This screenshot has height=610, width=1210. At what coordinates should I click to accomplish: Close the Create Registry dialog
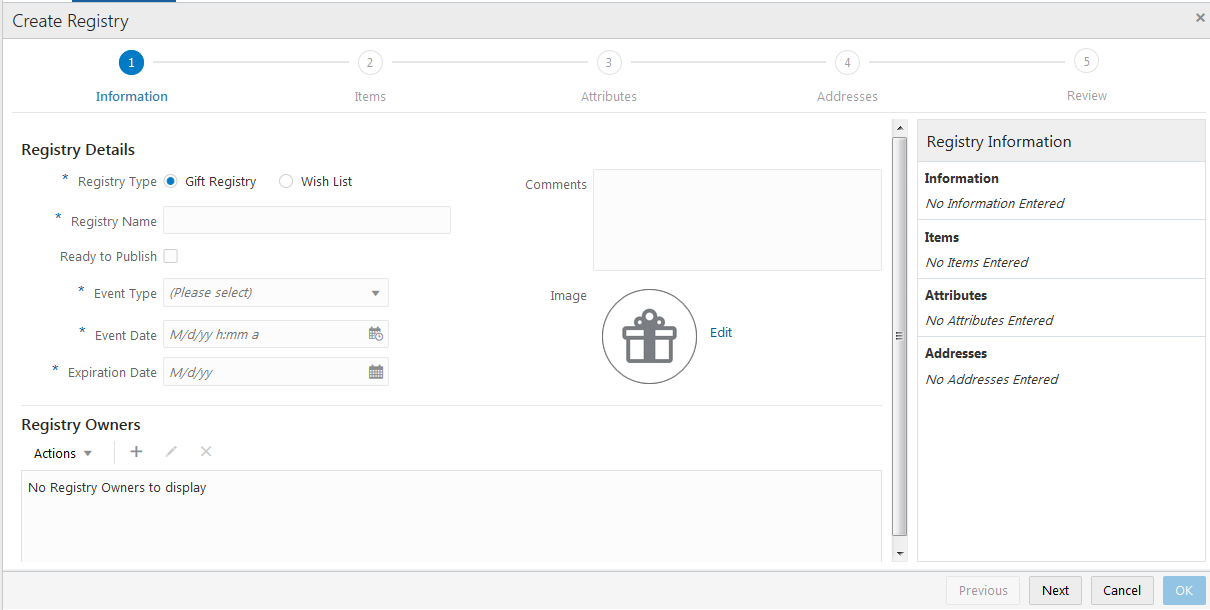tap(1200, 18)
